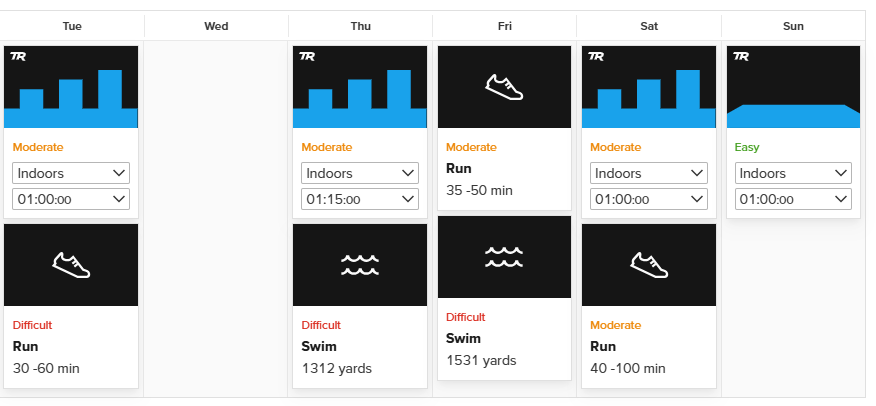
Task: Click the shoe icon on Friday's run
Action: click(x=504, y=87)
